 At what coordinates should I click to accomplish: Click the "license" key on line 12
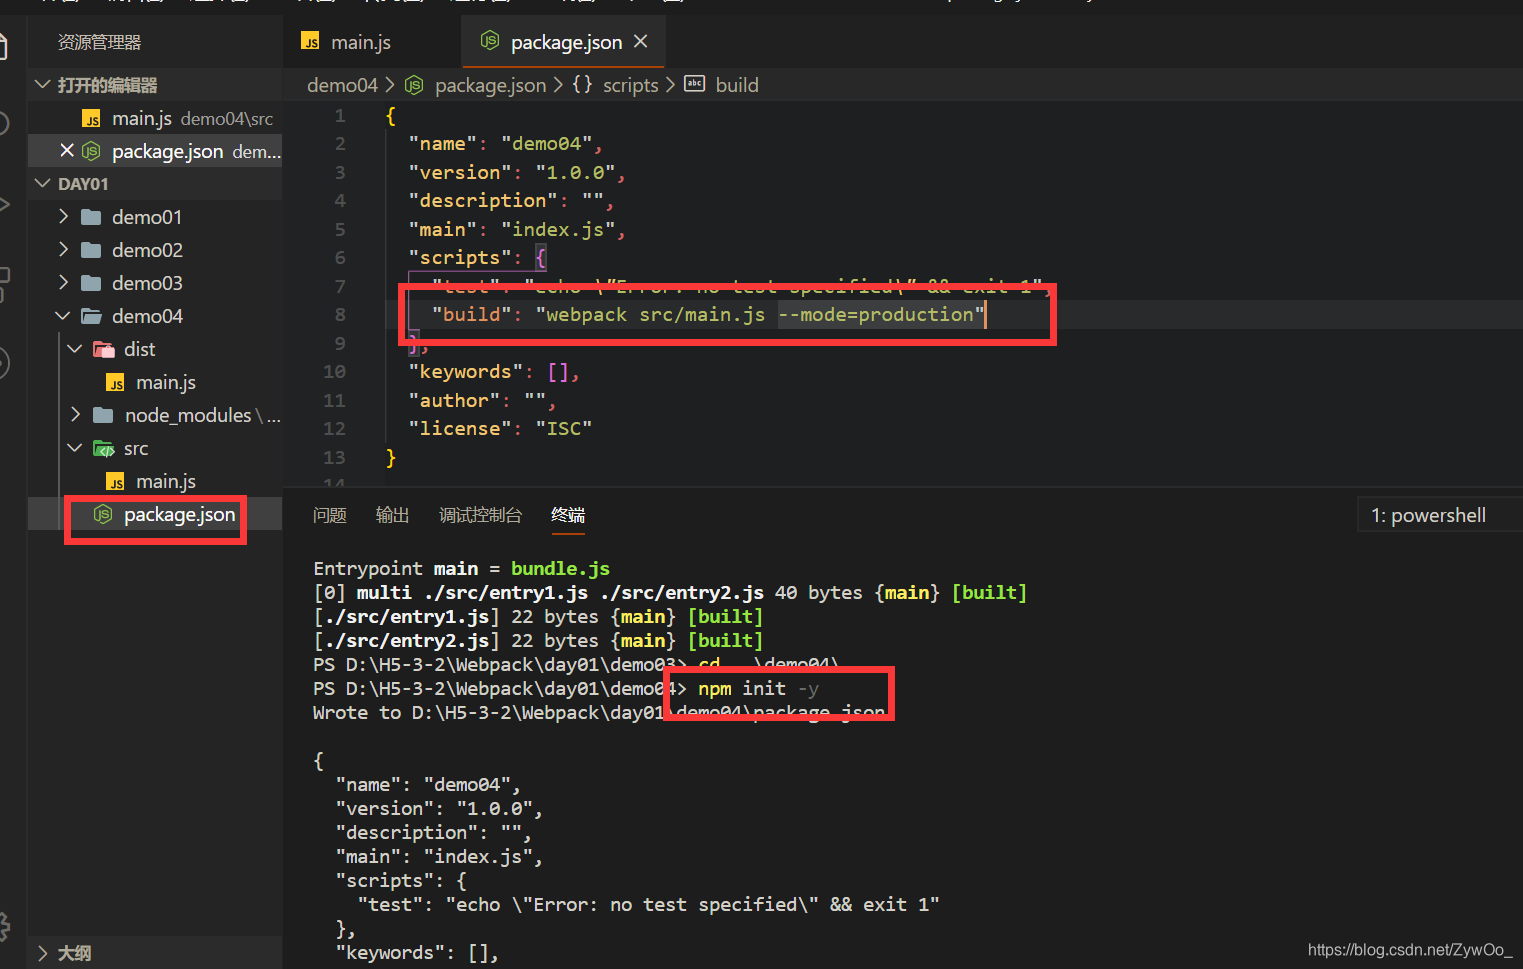pyautogui.click(x=459, y=428)
